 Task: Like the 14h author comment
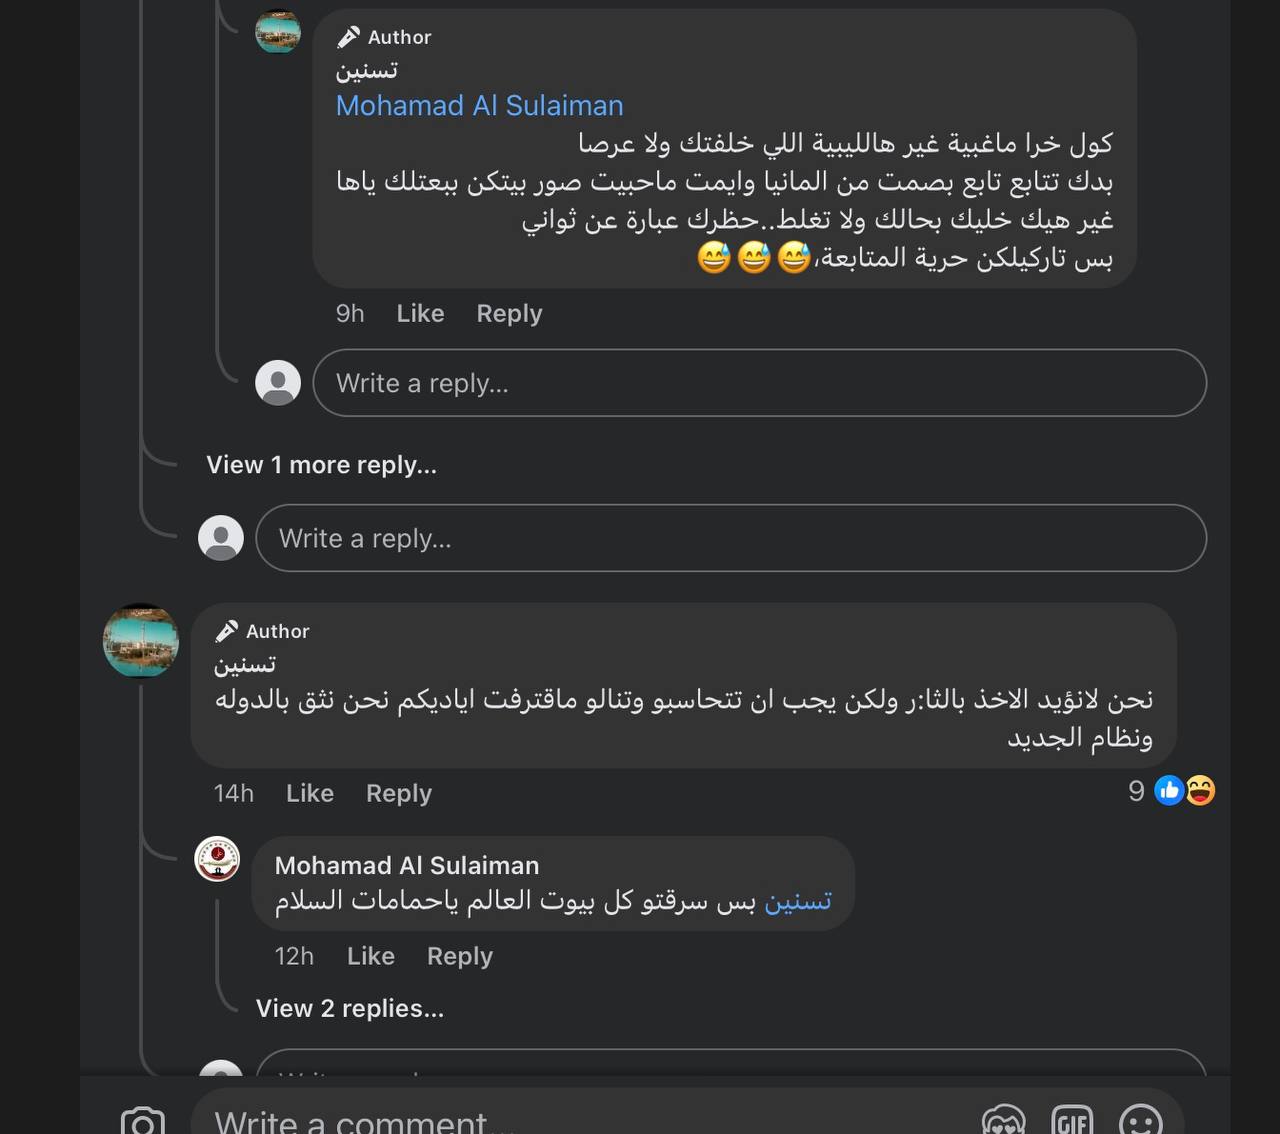click(310, 794)
